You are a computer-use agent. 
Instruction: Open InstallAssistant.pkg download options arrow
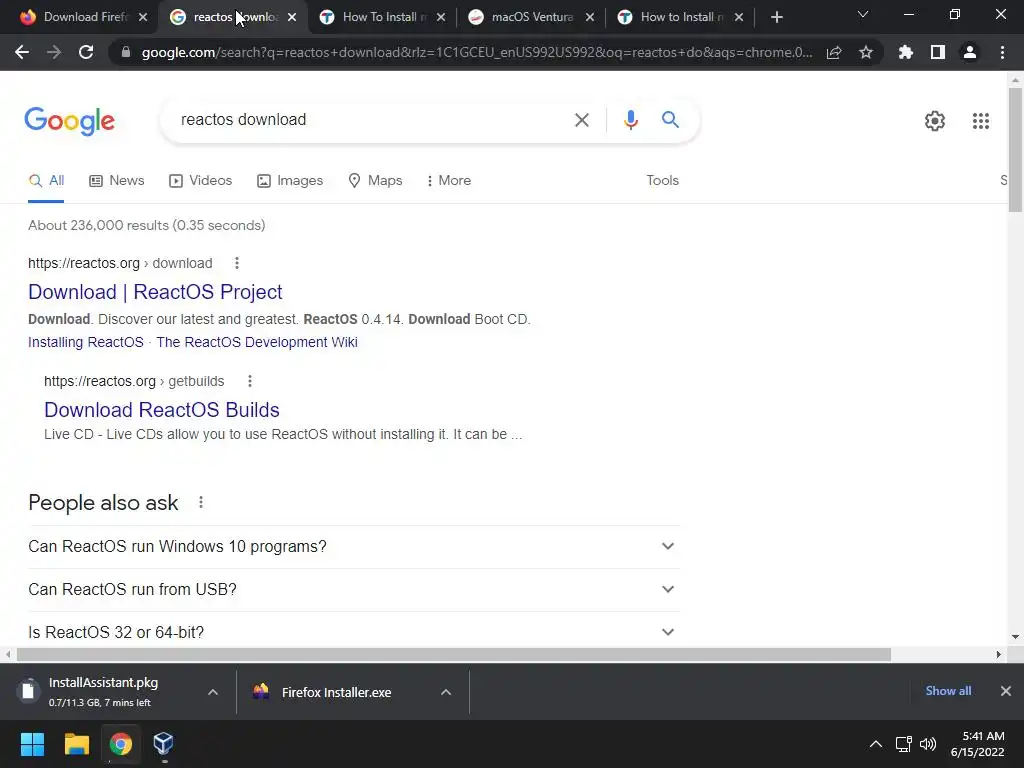point(213,692)
